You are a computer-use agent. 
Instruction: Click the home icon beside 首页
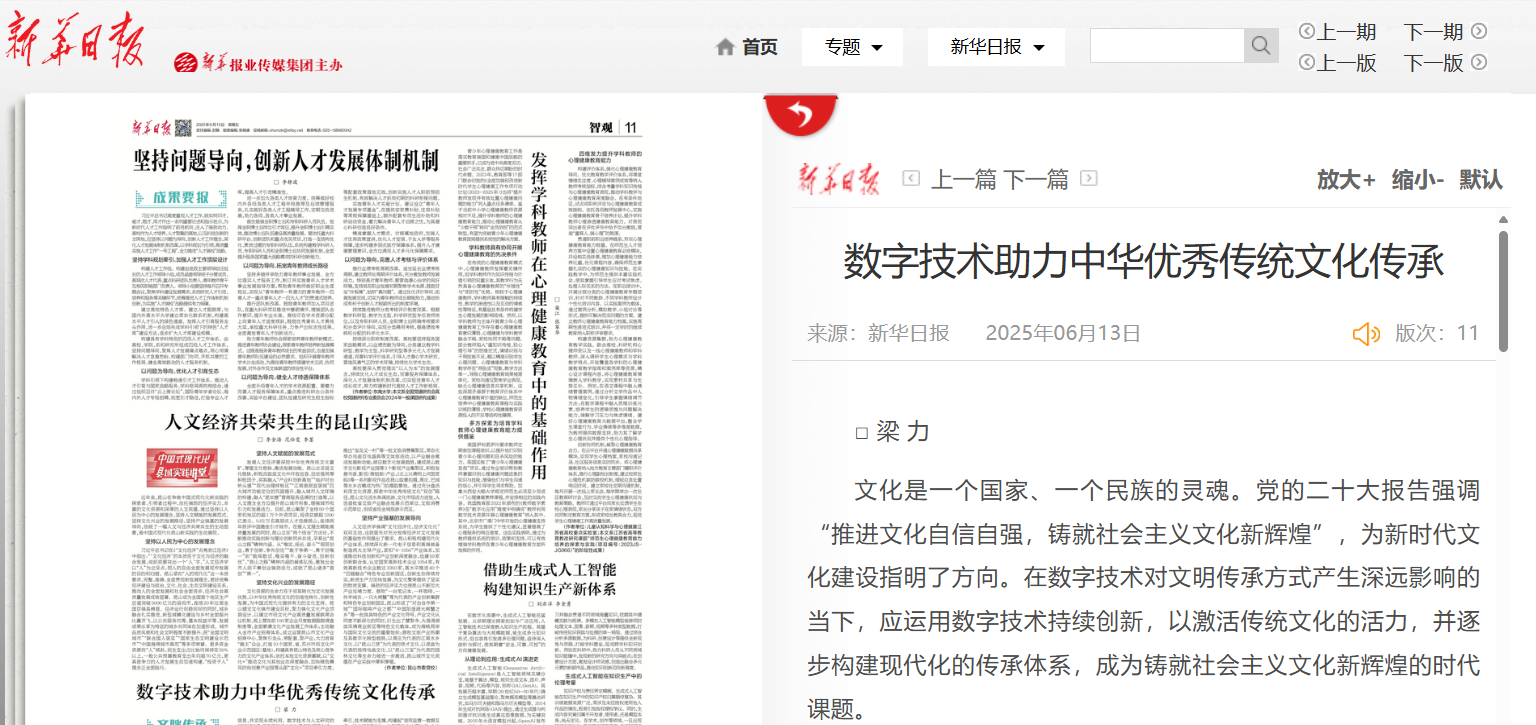pyautogui.click(x=726, y=47)
